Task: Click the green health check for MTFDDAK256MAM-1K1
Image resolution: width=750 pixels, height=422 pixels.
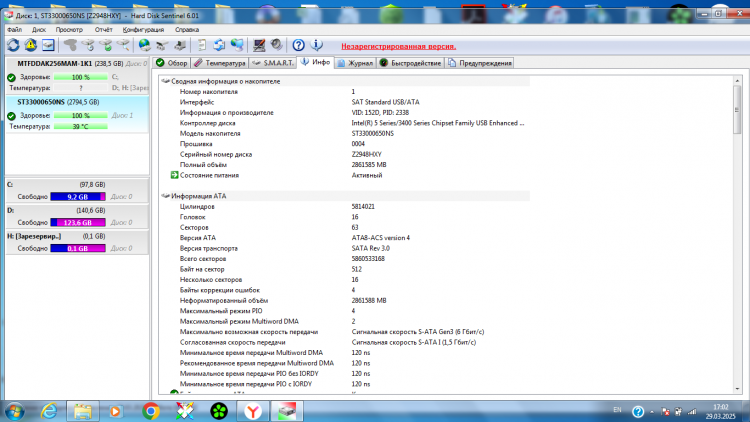Action: tap(11, 77)
